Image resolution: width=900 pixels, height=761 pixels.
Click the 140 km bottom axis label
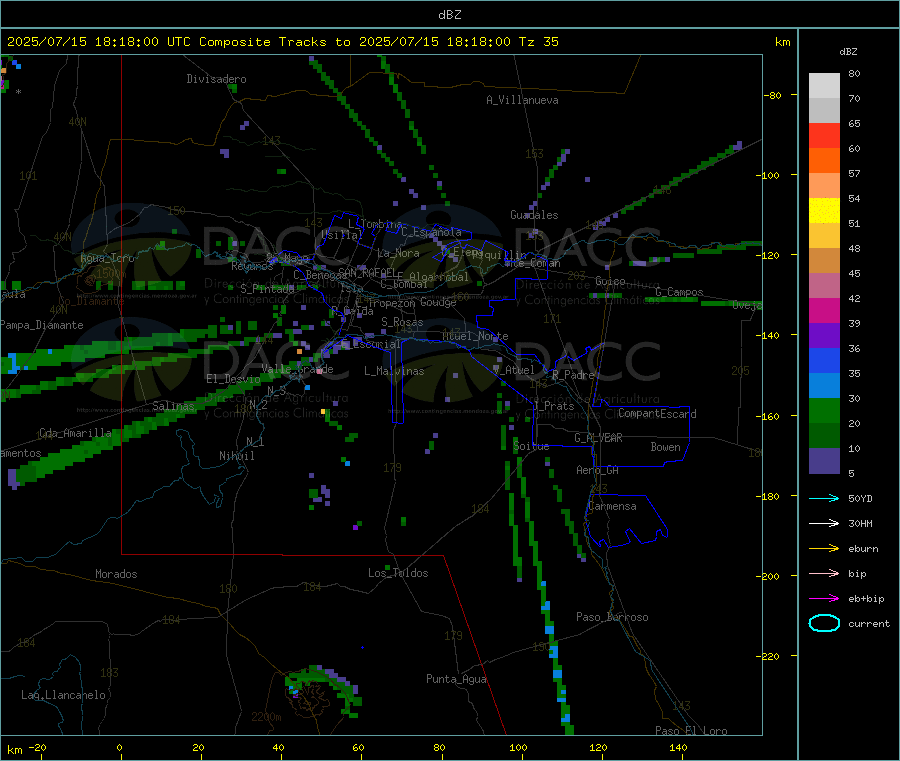click(678, 747)
